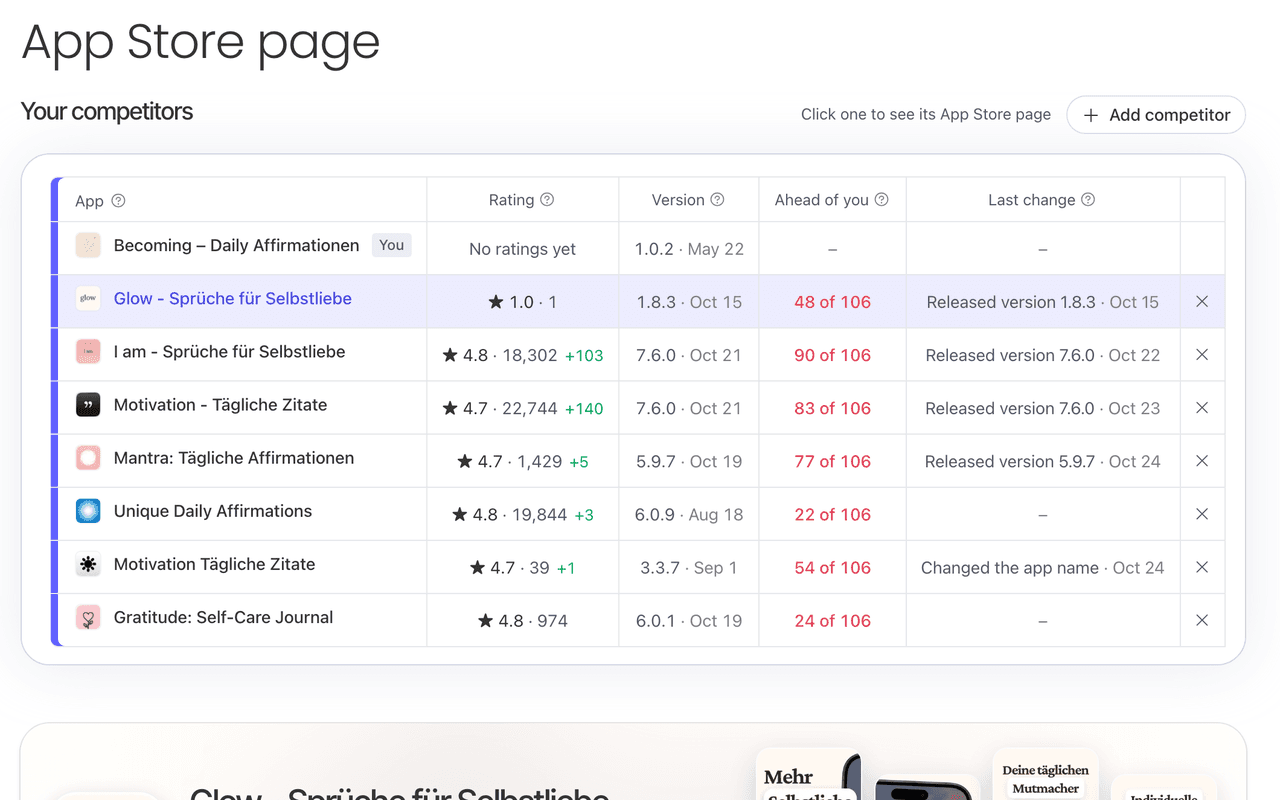Screen dimensions: 1280x800
Task: Click the 90 of 106 ranking cell
Action: 832,355
